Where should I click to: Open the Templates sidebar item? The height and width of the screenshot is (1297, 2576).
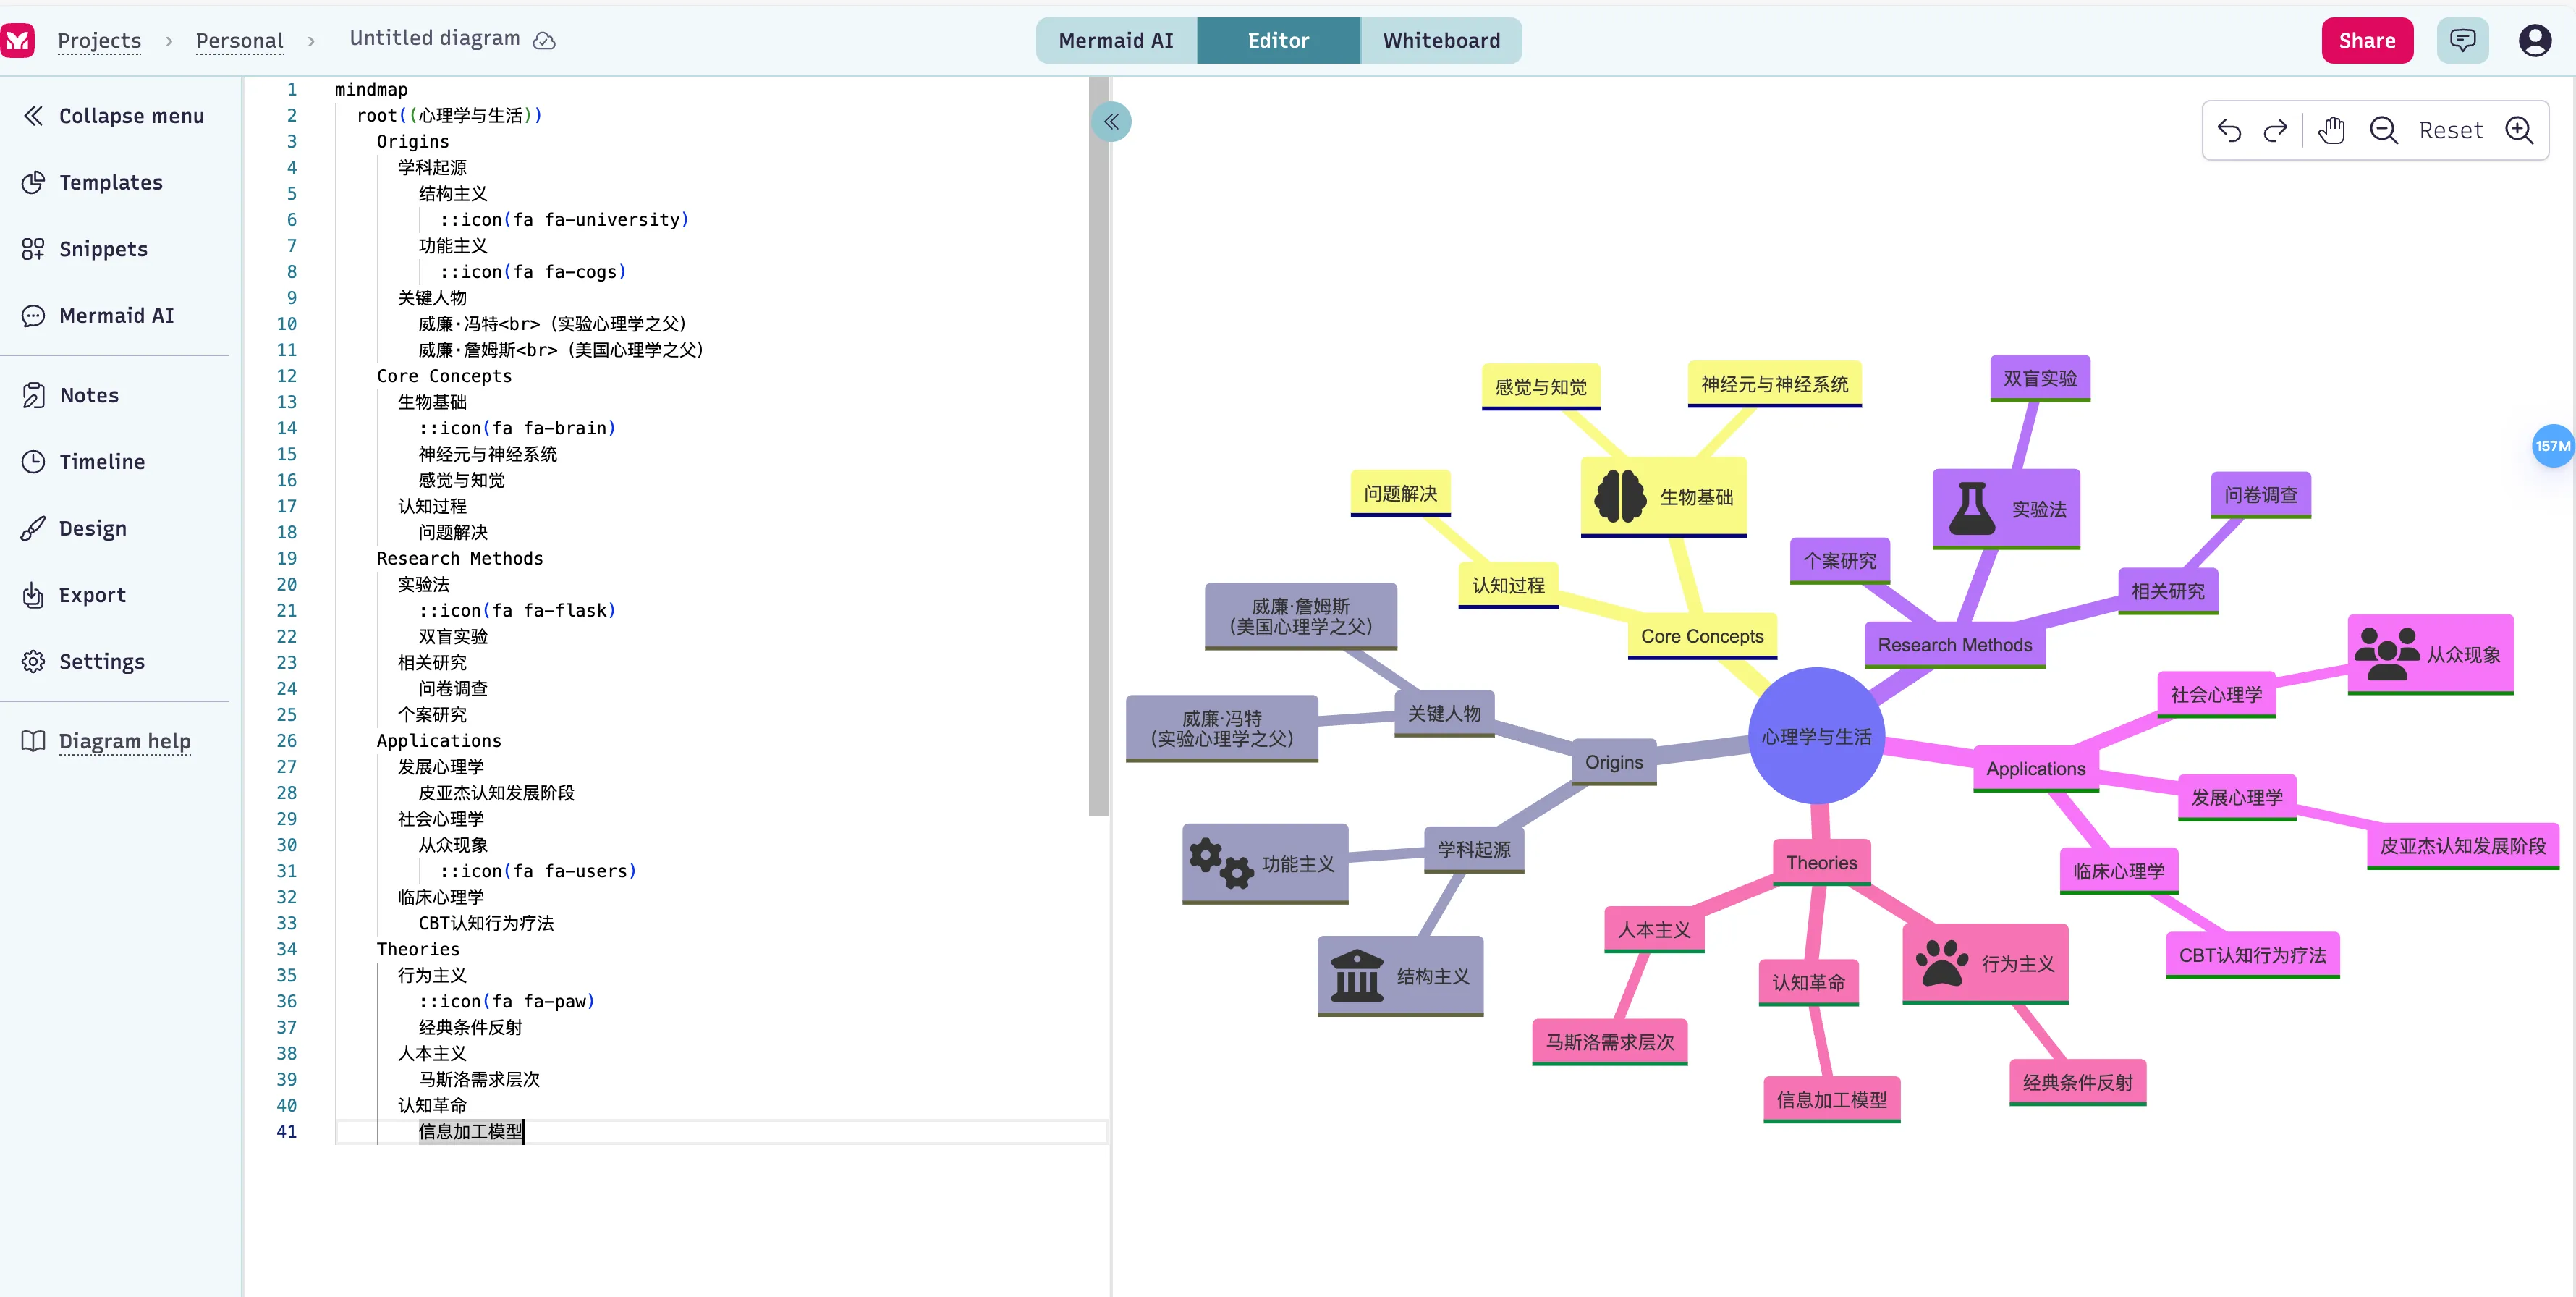click(x=110, y=182)
